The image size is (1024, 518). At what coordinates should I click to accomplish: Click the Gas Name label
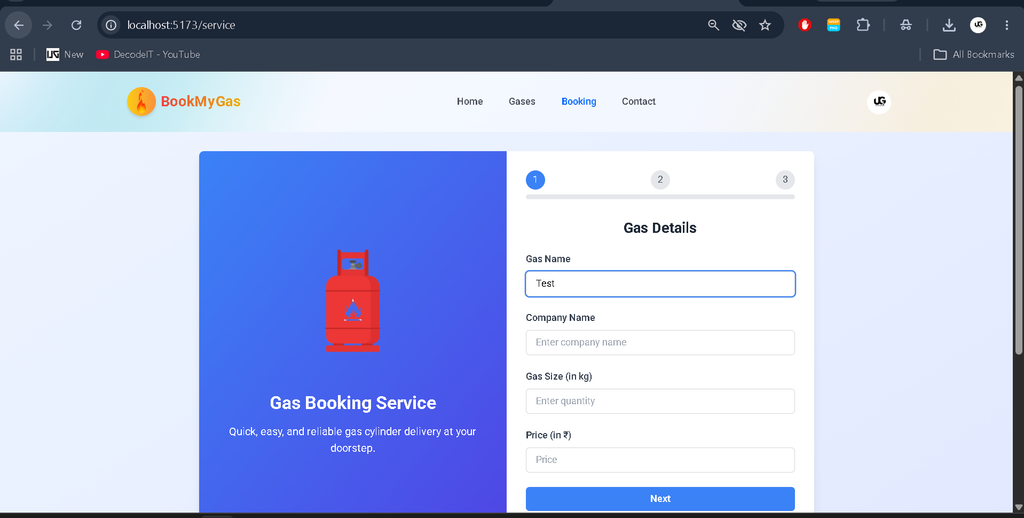click(x=548, y=259)
